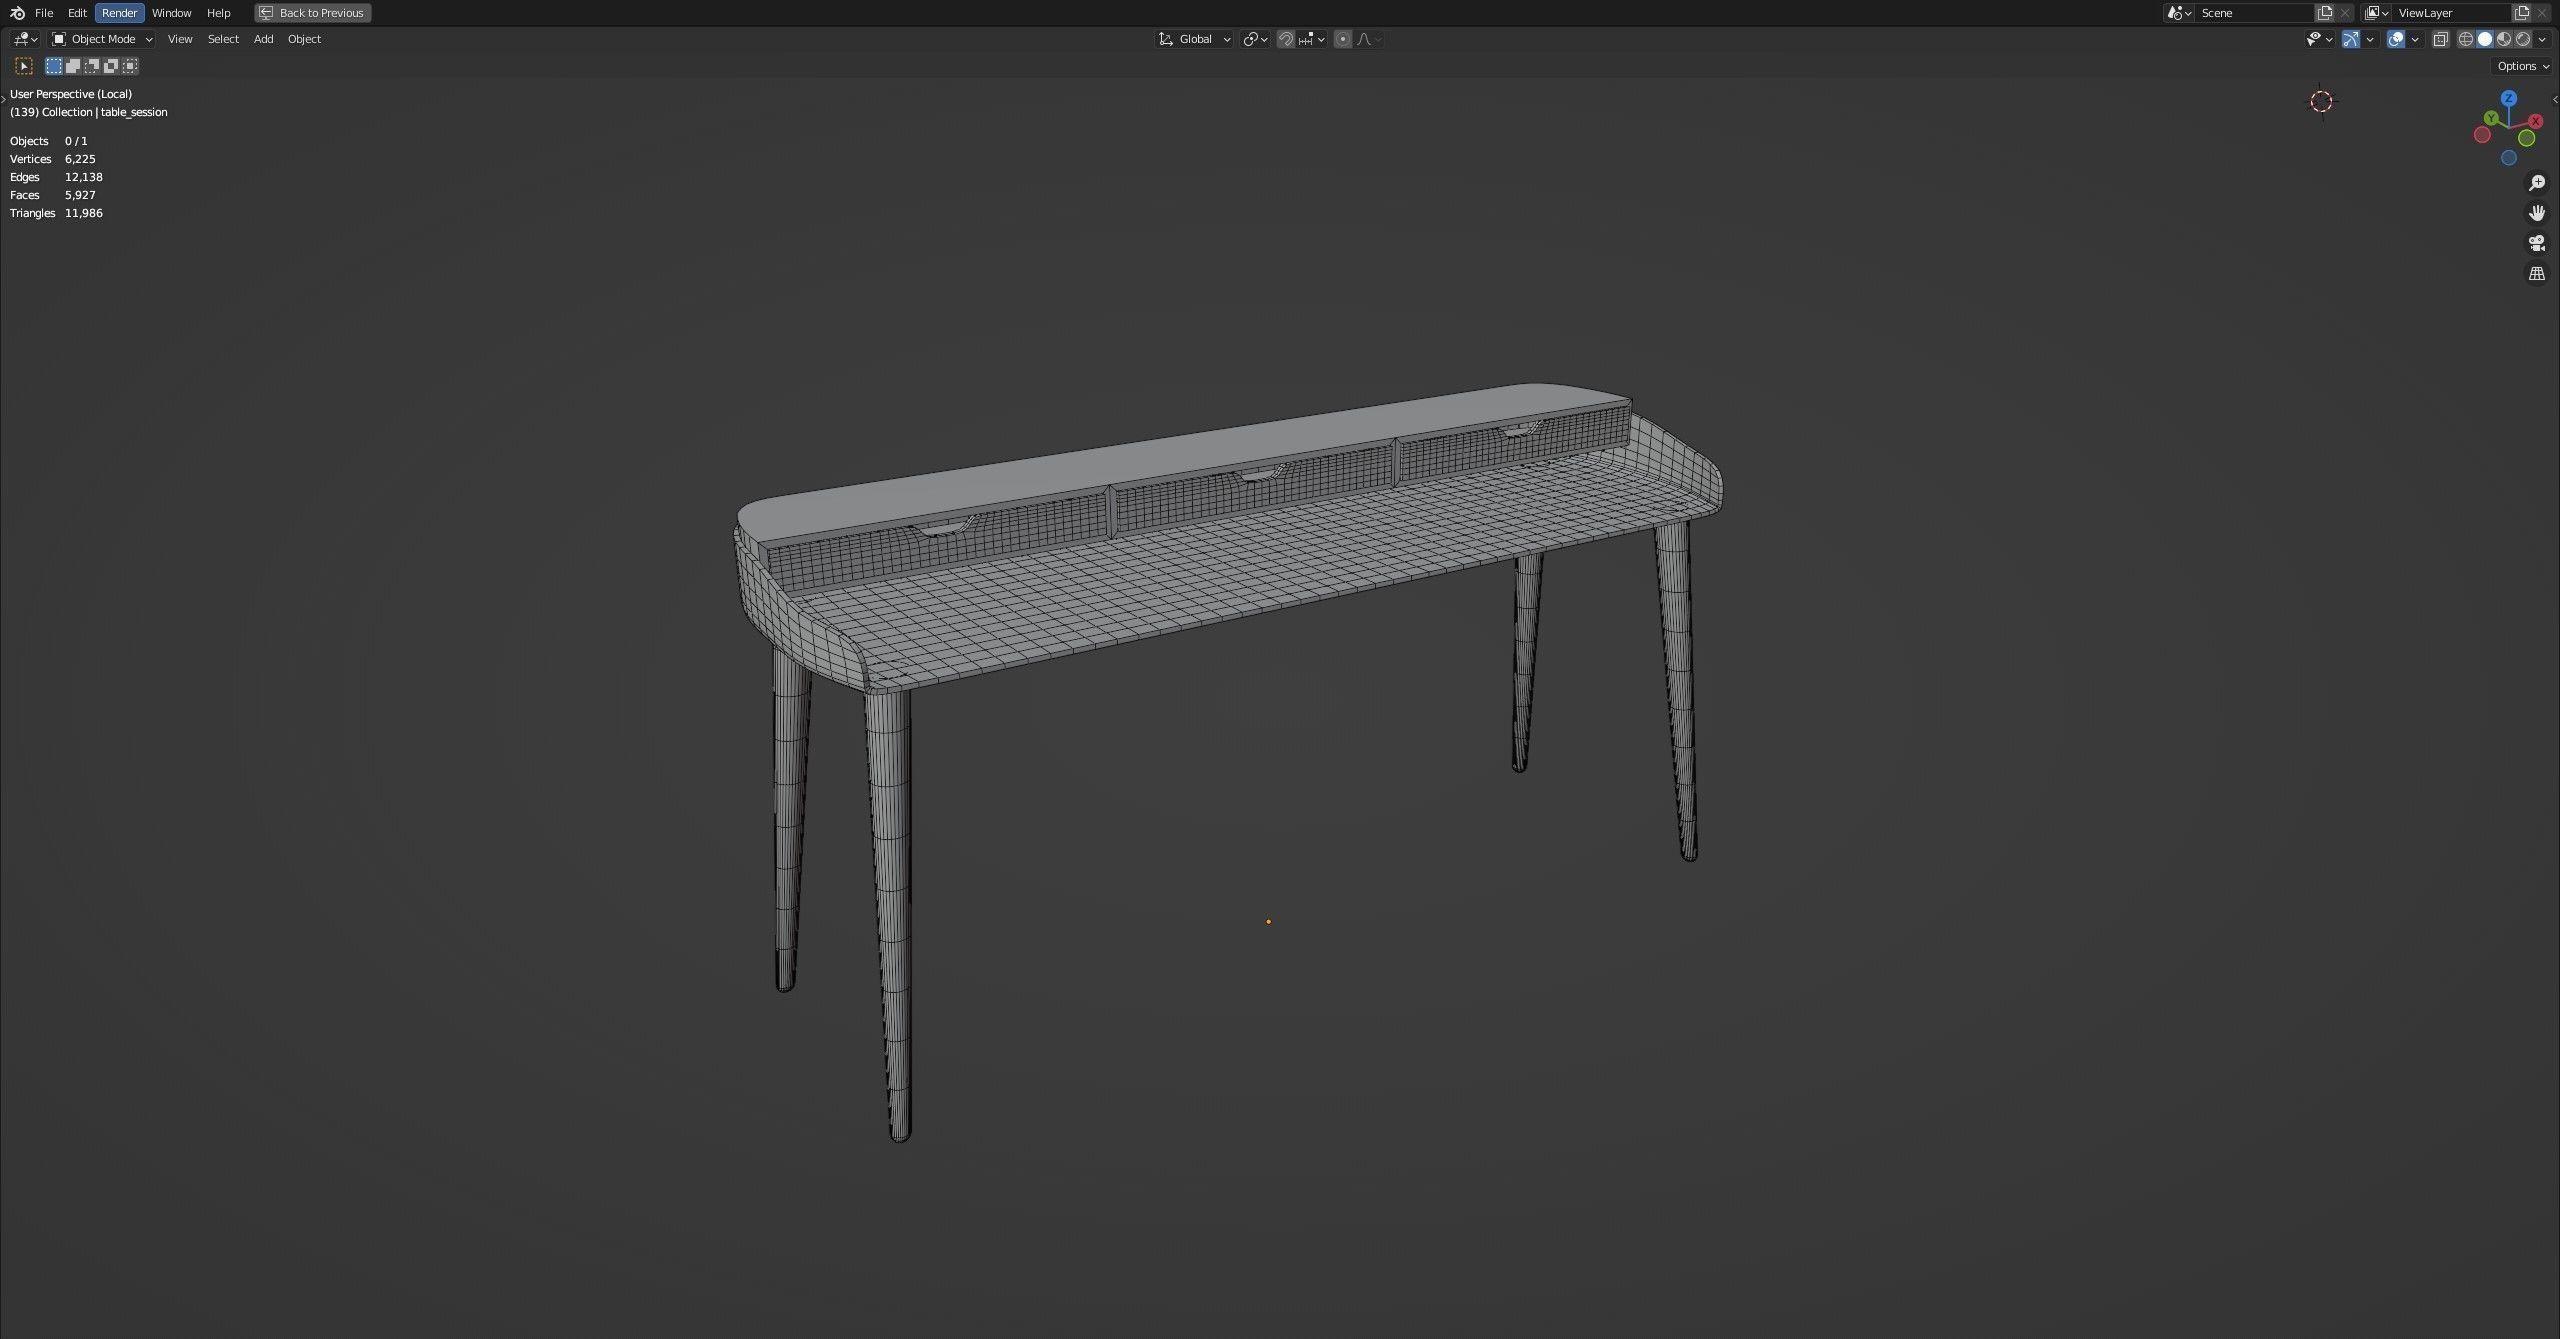Click the New Scene duplicate icon
Screen dimensions: 2560x1339
click(2325, 13)
